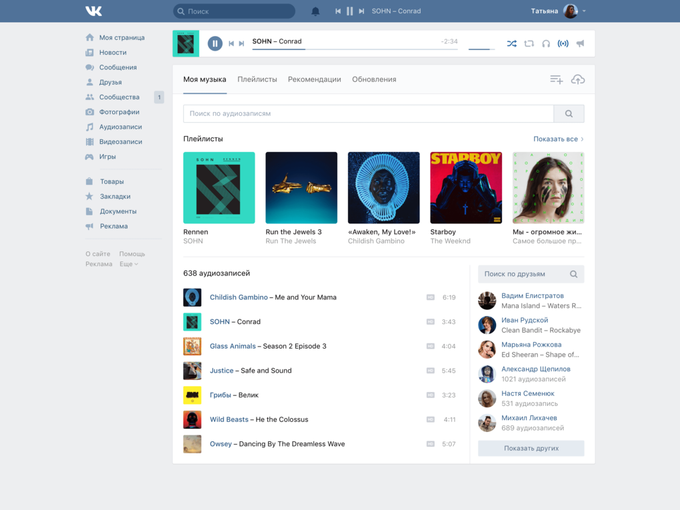Image resolution: width=680 pixels, height=510 pixels.
Task: Adjust the volume slider in player
Action: click(481, 48)
